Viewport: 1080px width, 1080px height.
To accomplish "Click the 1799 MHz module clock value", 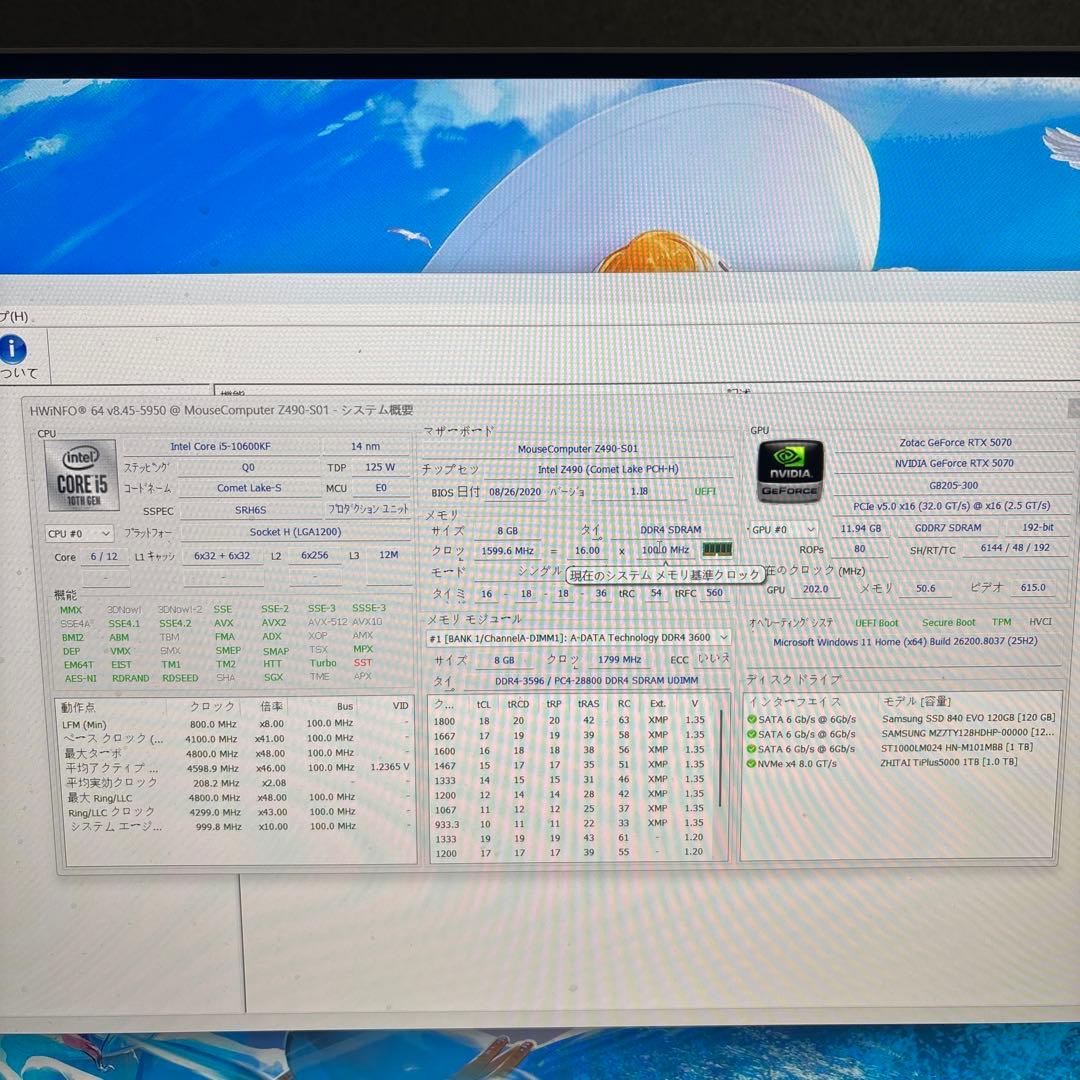I will [619, 660].
